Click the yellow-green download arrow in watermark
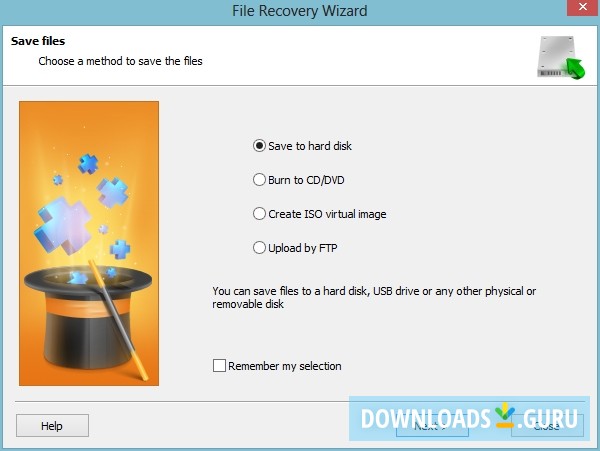The image size is (600, 451). pyautogui.click(x=504, y=415)
